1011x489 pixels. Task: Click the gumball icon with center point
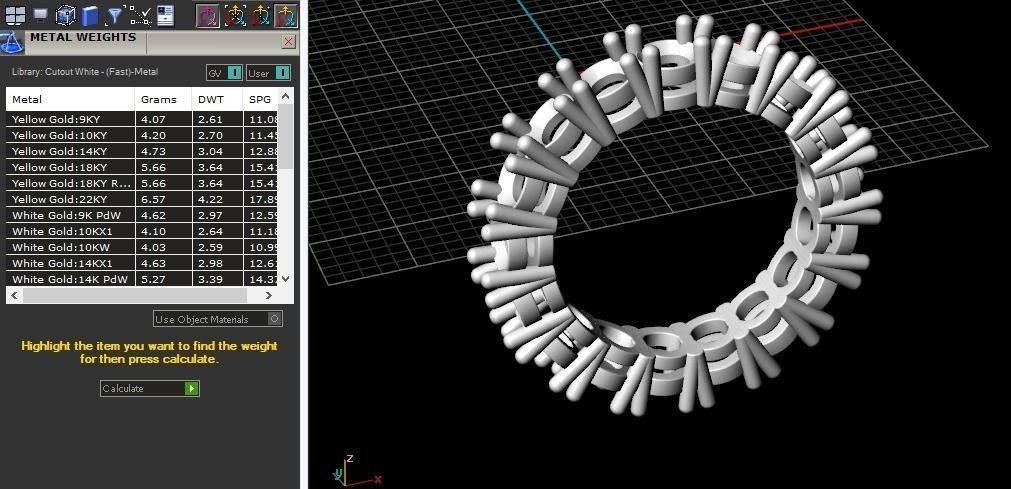click(x=260, y=15)
